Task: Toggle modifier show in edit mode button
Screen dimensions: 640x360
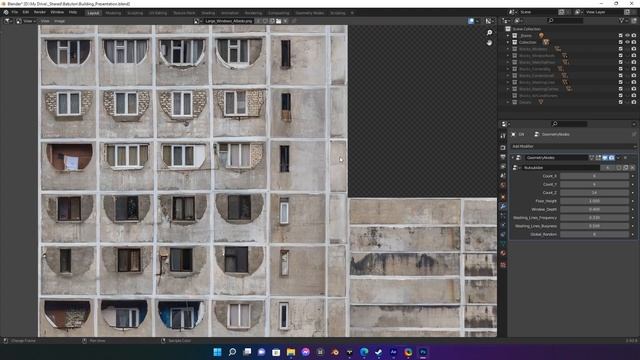Action: tap(598, 158)
